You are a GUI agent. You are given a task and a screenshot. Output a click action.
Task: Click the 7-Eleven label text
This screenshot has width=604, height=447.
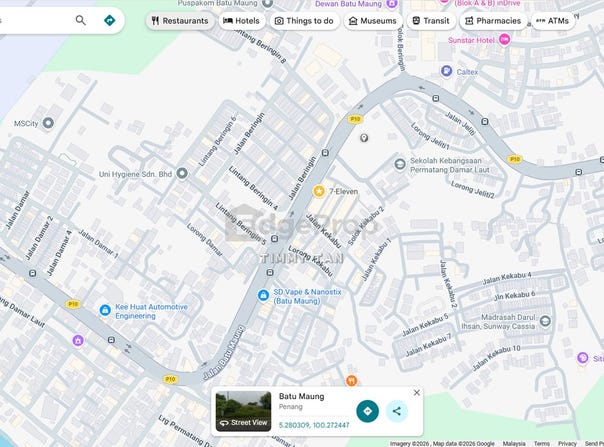coord(344,191)
